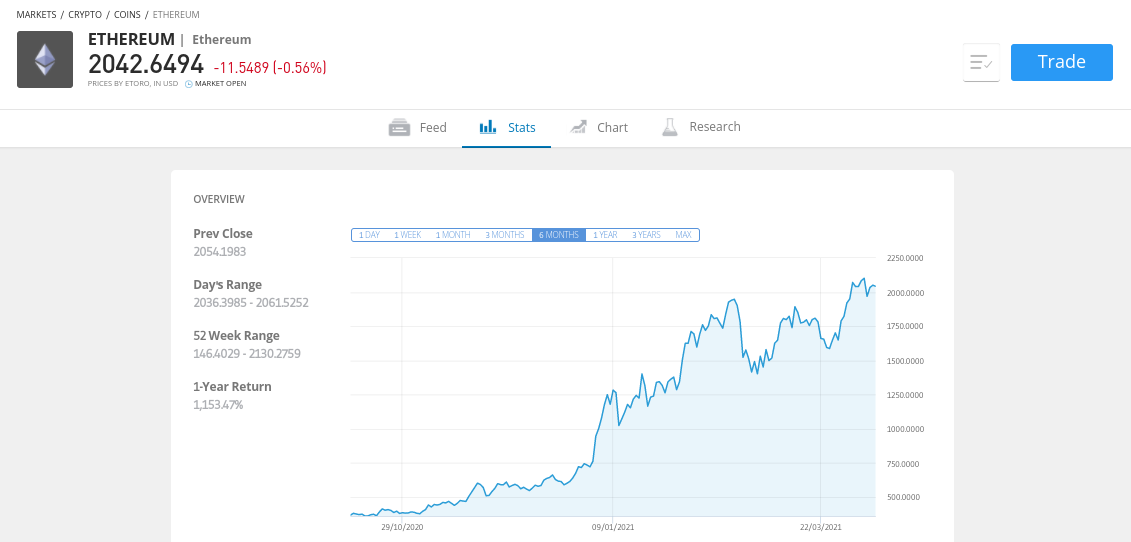Click the Research flask icon

click(x=670, y=127)
